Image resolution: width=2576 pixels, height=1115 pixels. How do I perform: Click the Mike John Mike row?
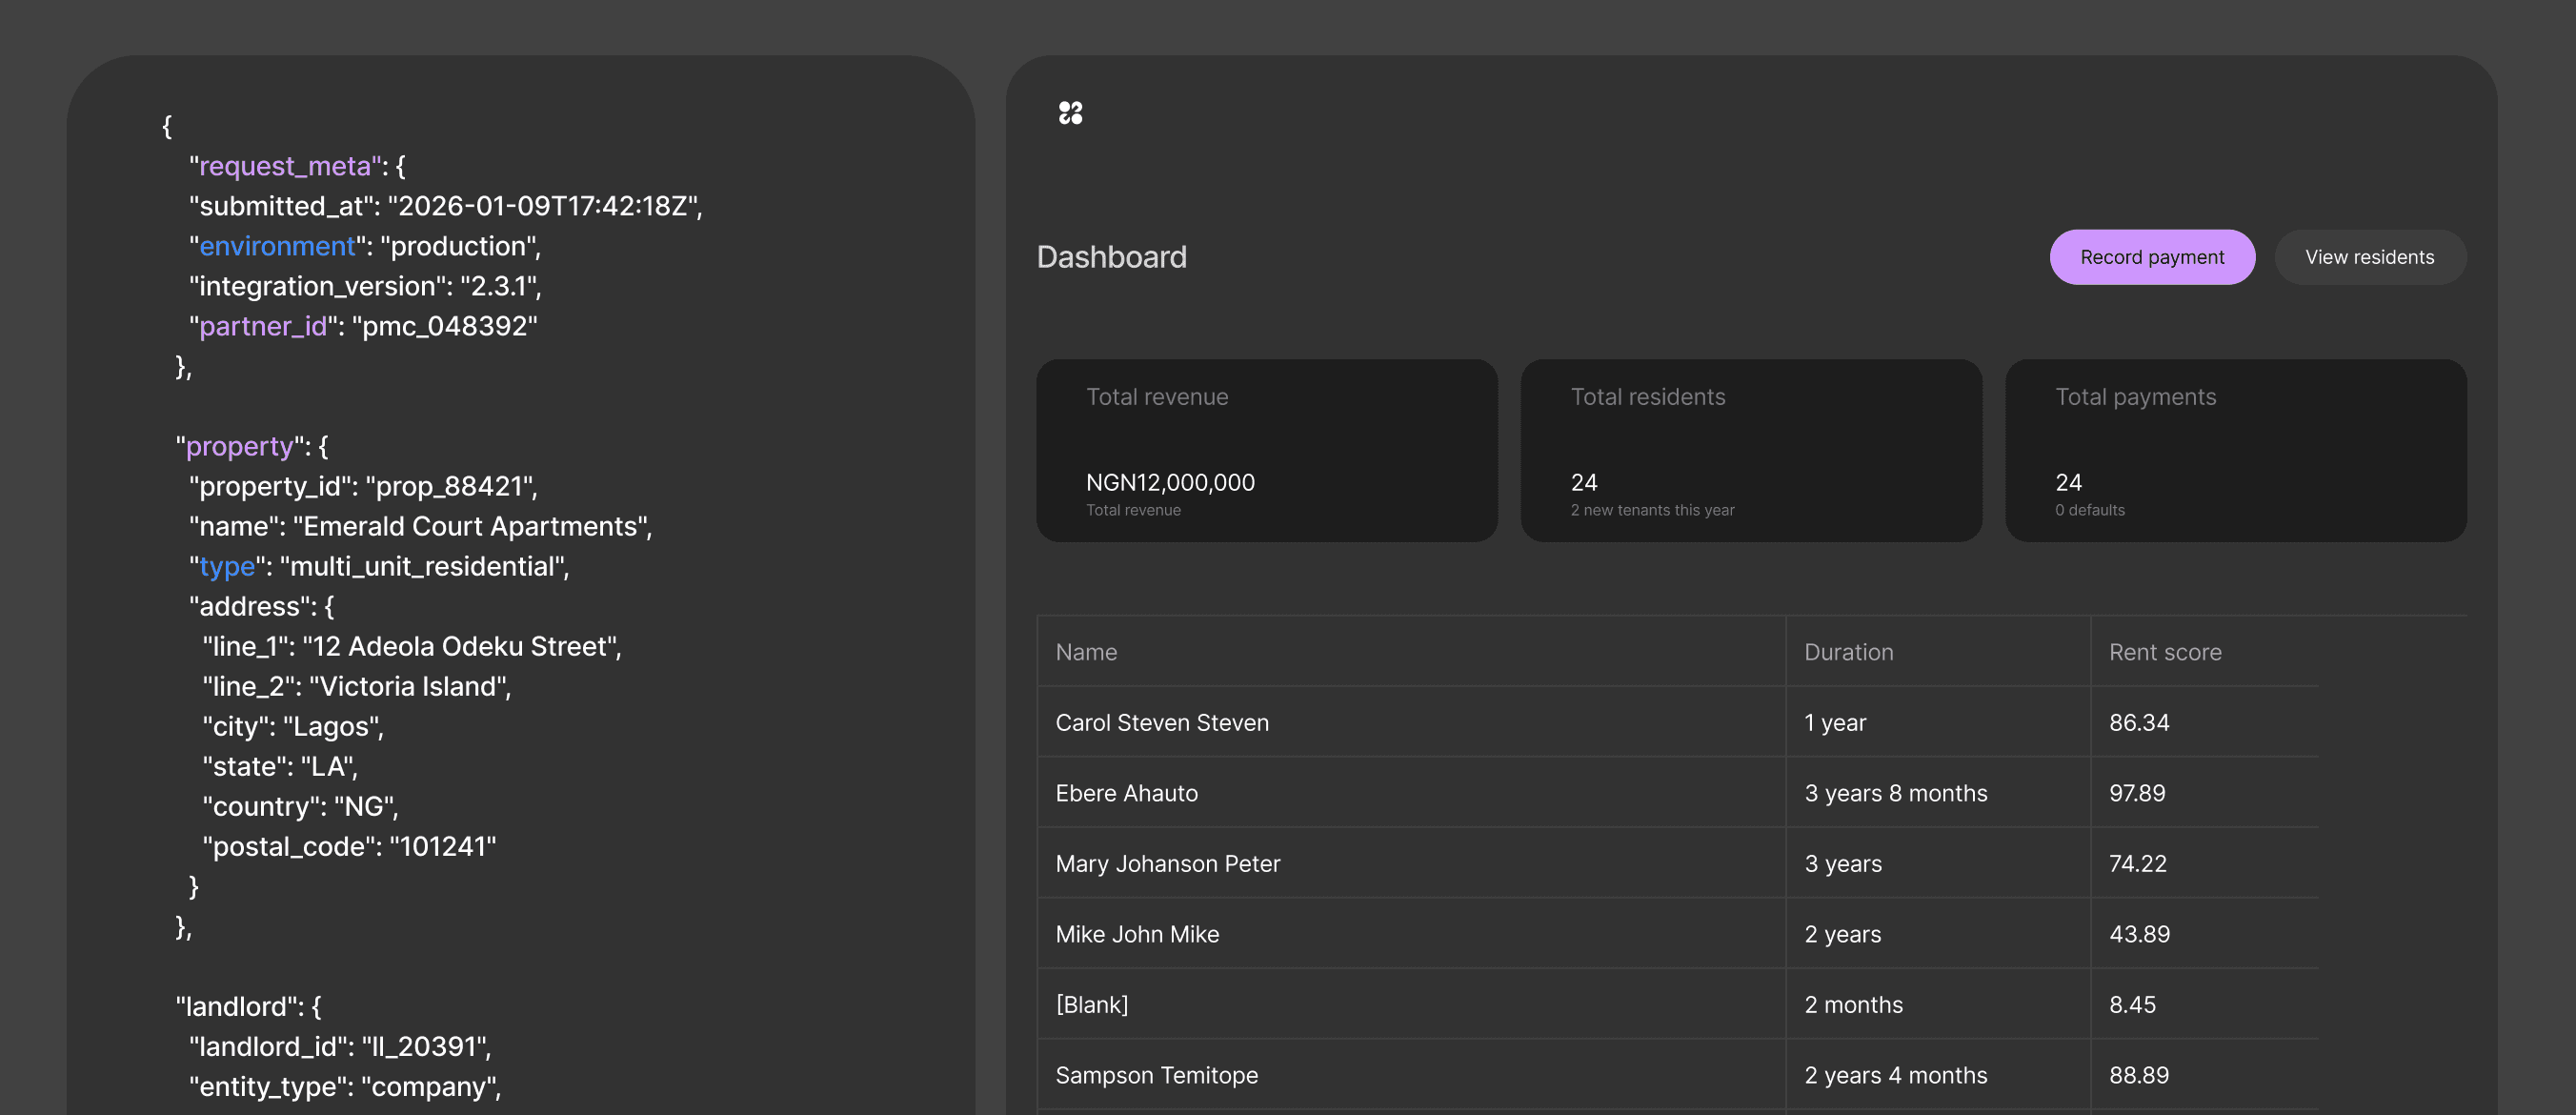click(1137, 934)
